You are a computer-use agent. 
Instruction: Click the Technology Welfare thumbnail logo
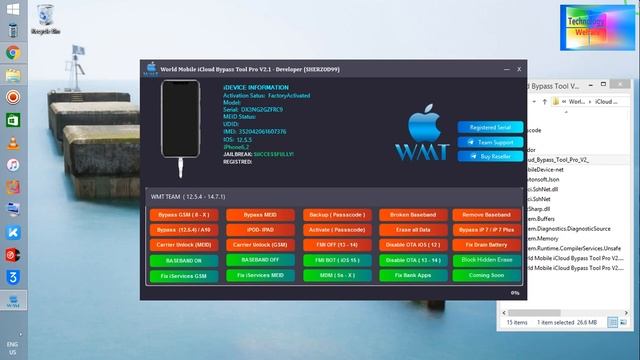click(597, 27)
